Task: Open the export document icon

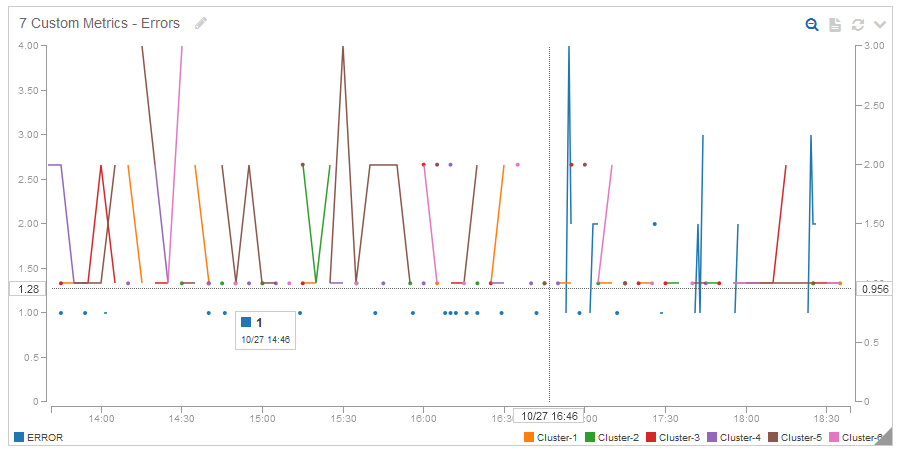Action: pyautogui.click(x=835, y=25)
